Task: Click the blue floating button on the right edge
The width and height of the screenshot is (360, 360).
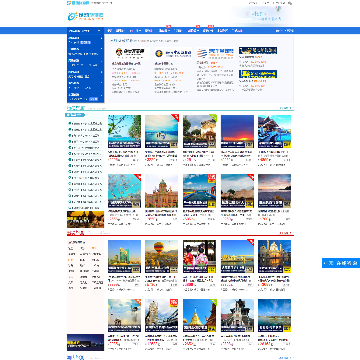Action: pyautogui.click(x=341, y=263)
